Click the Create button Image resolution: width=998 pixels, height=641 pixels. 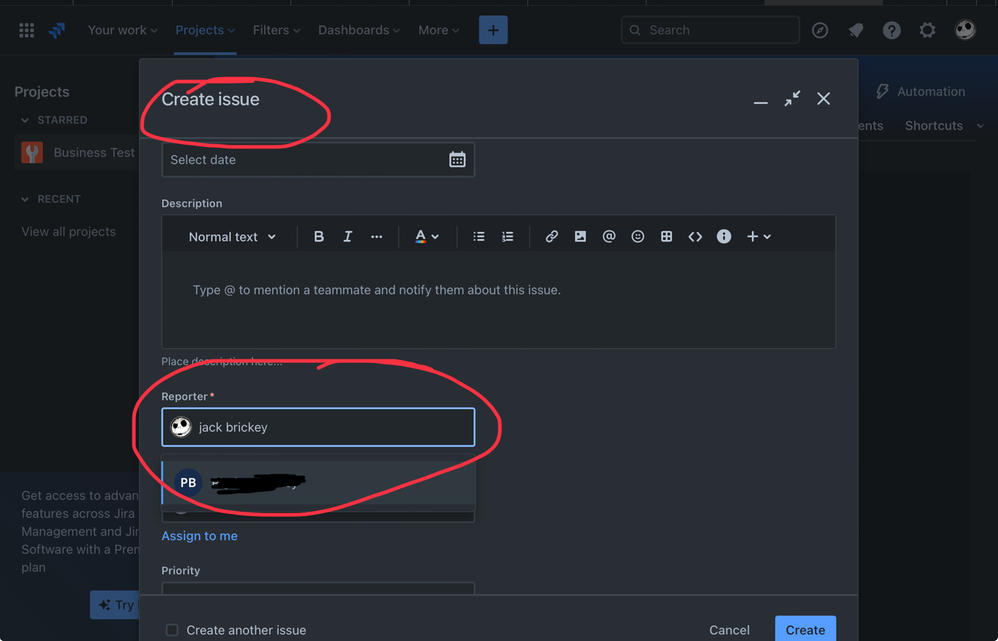point(805,630)
